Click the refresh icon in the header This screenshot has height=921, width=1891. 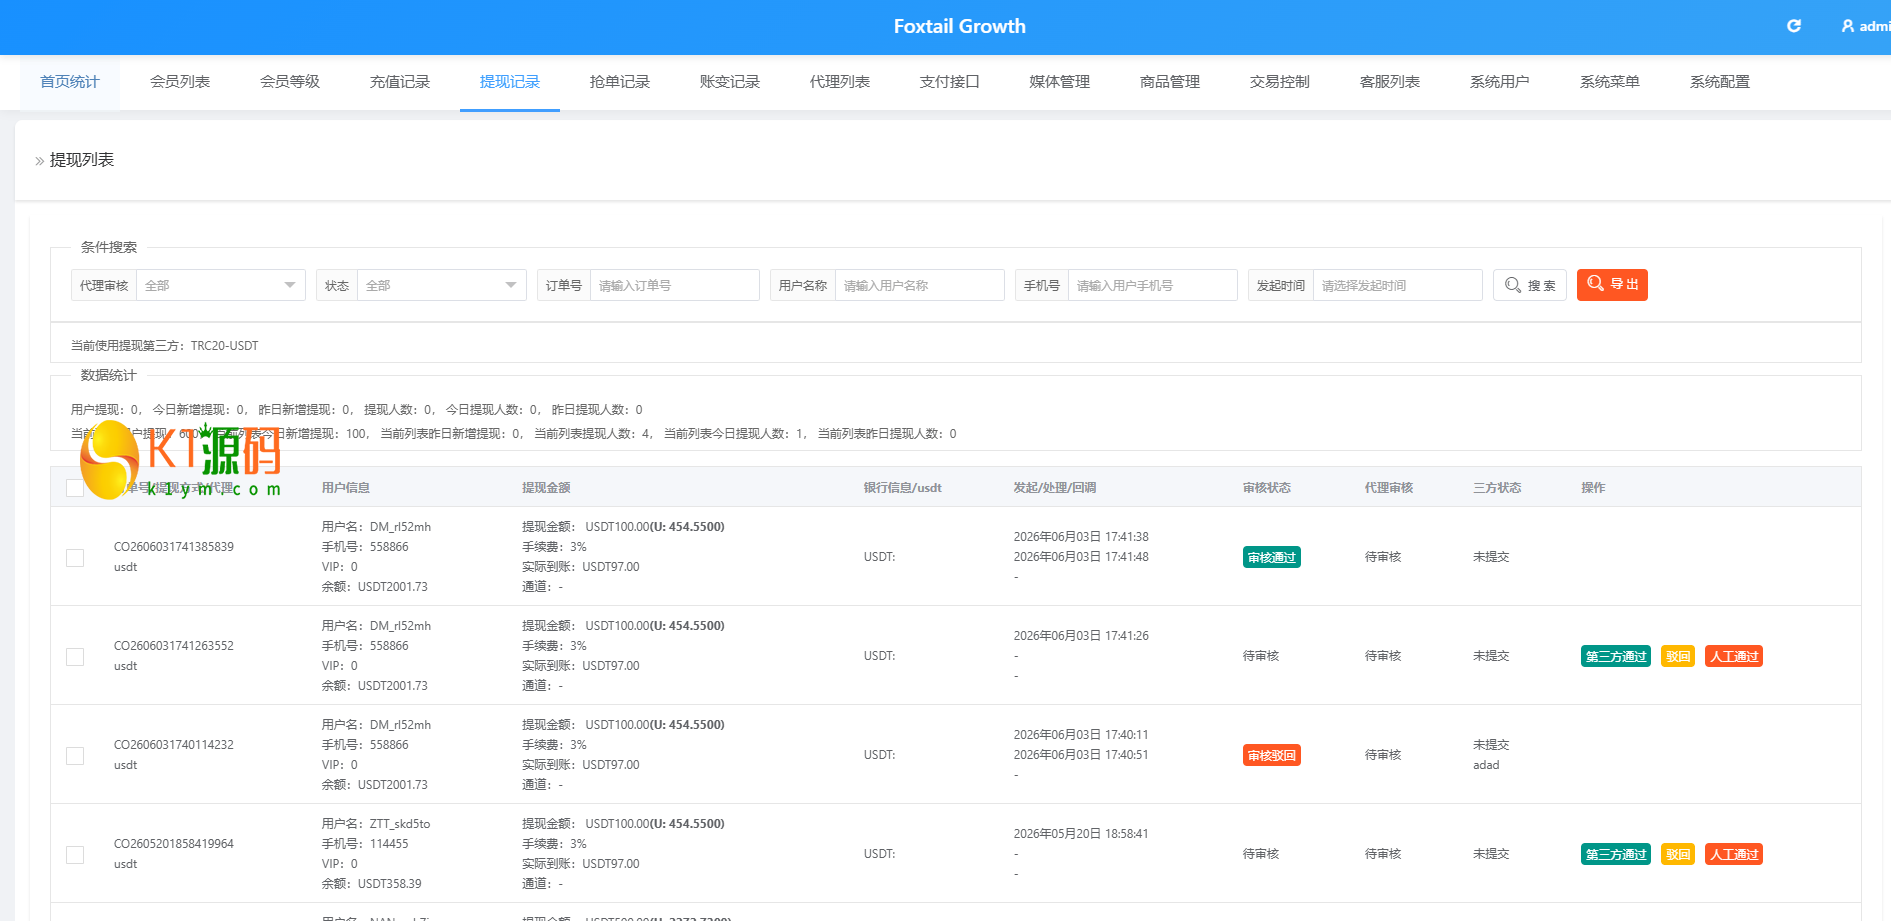tap(1794, 26)
